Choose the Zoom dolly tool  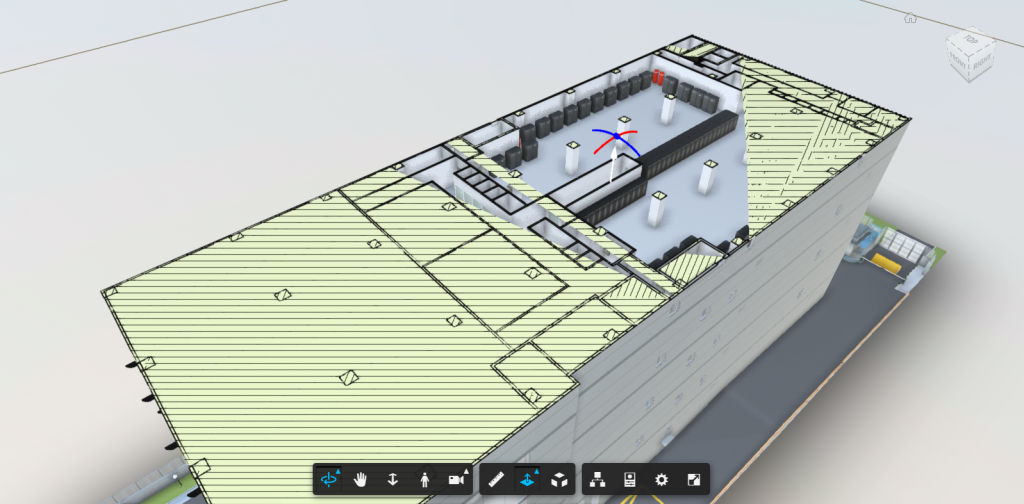pyautogui.click(x=392, y=480)
